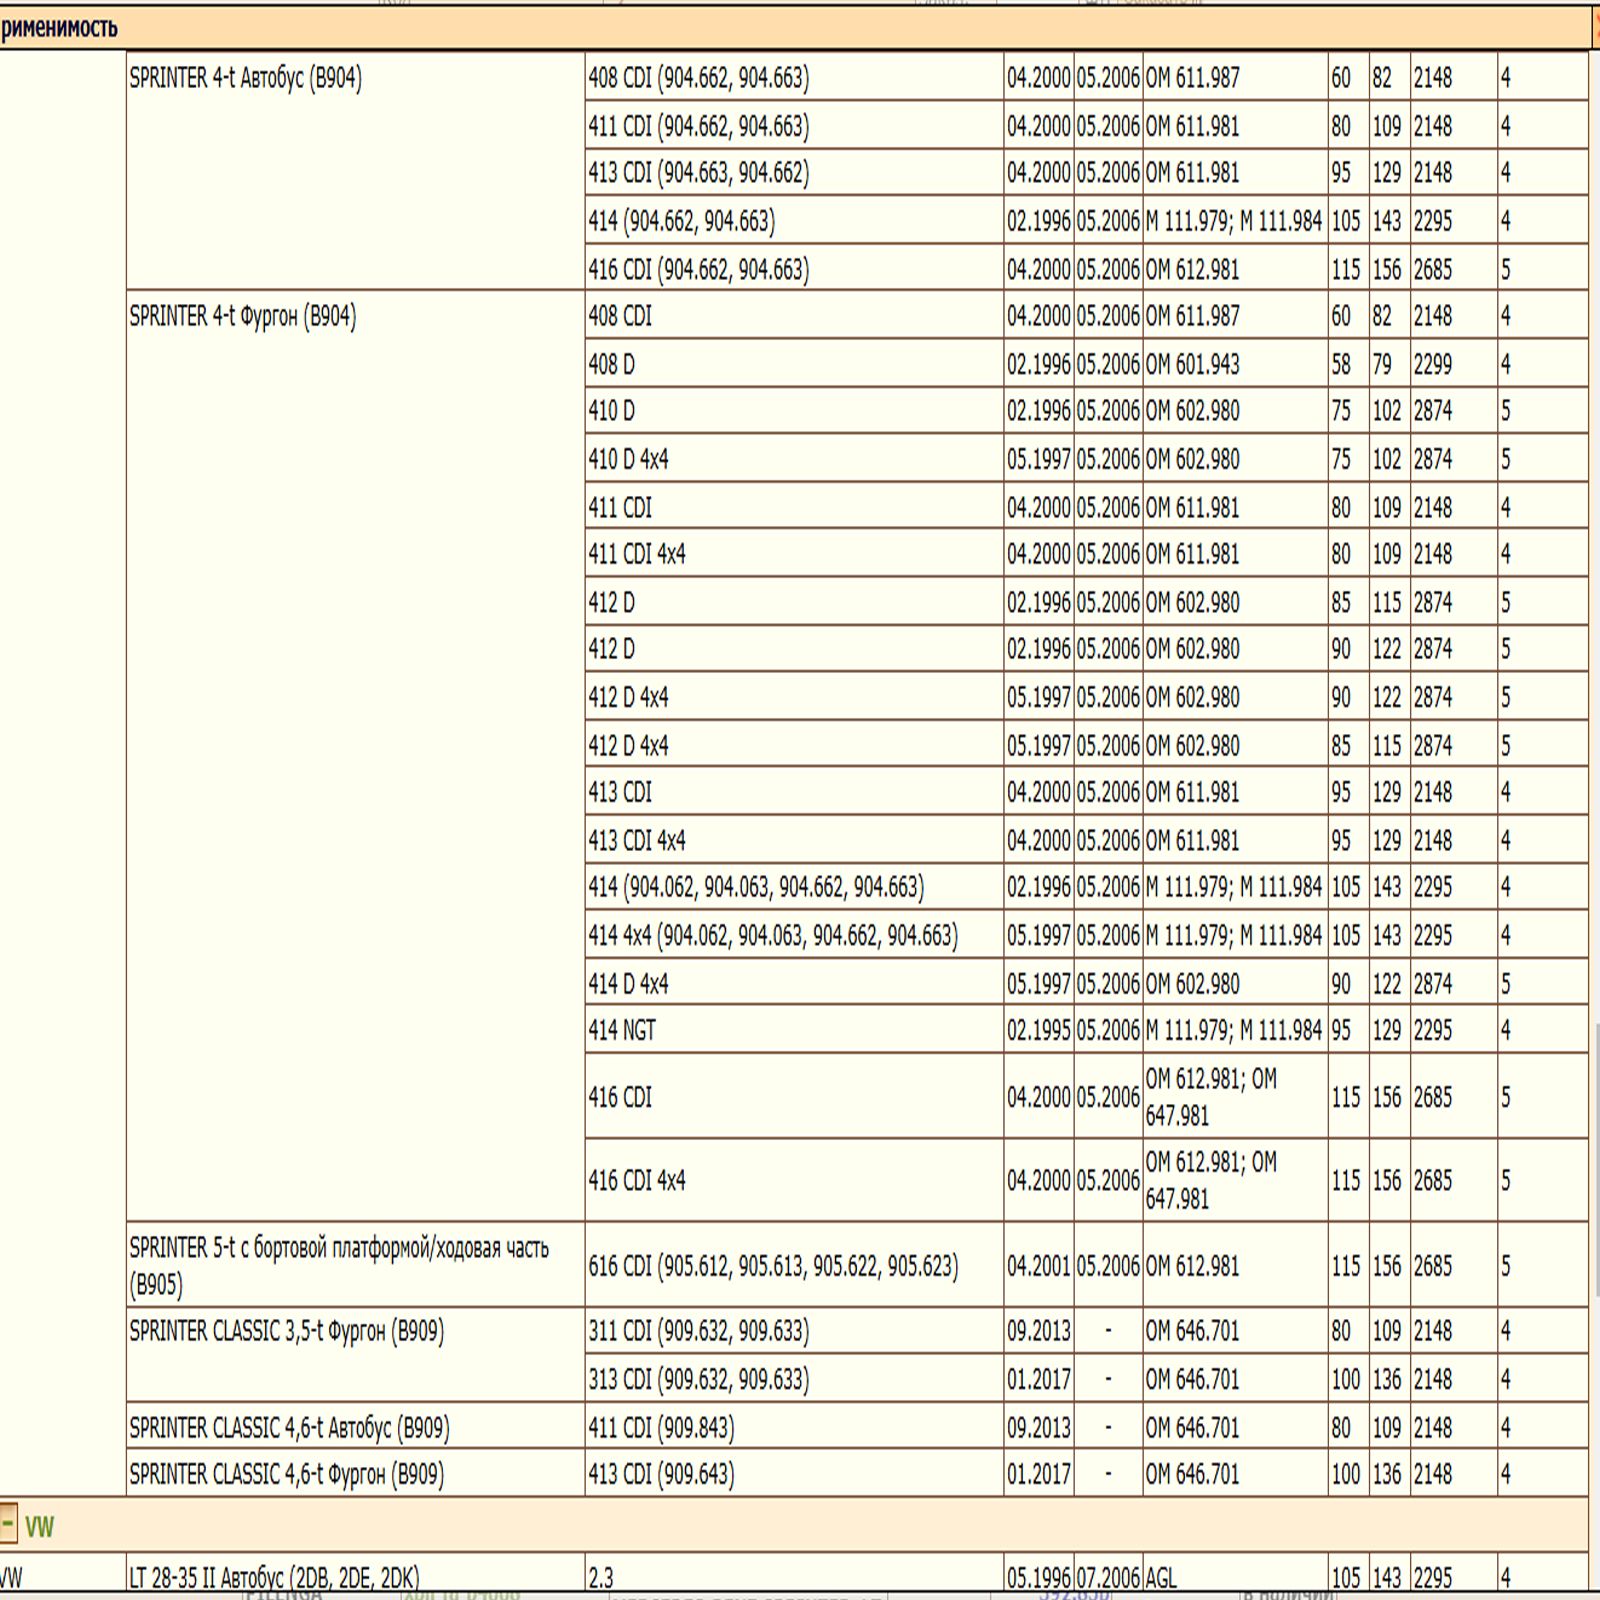This screenshot has height=1600, width=1600.
Task: Select the 414 NGT modification
Action: [x=622, y=1030]
